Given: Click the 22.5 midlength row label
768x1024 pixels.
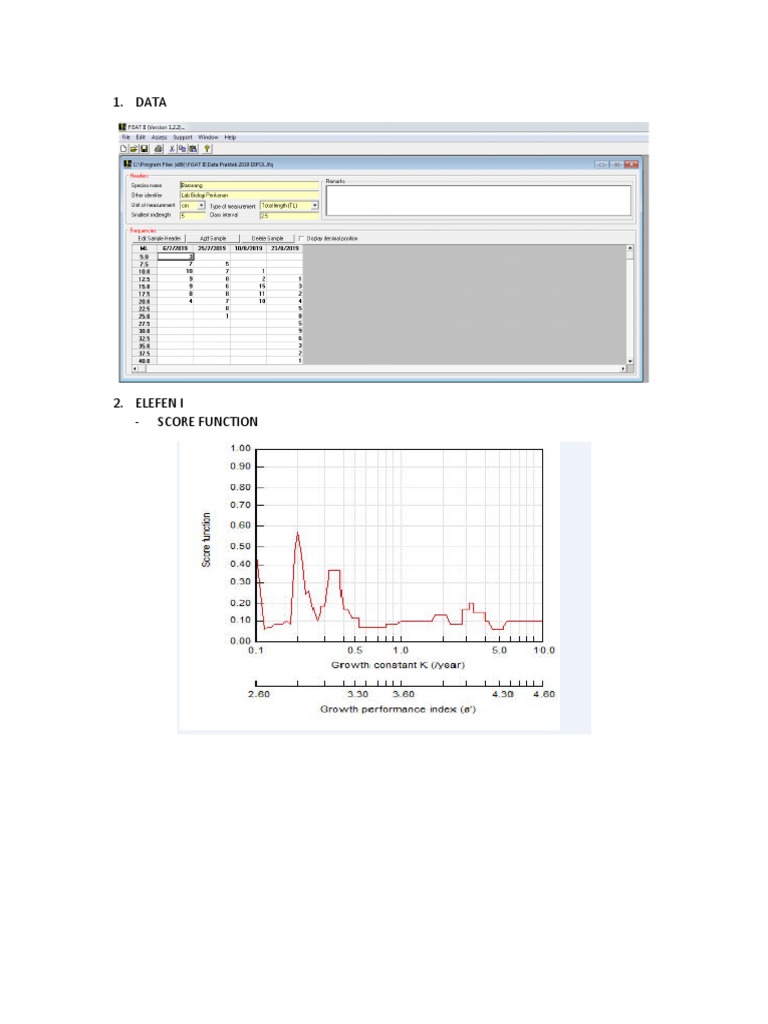Looking at the screenshot, I should point(144,309).
